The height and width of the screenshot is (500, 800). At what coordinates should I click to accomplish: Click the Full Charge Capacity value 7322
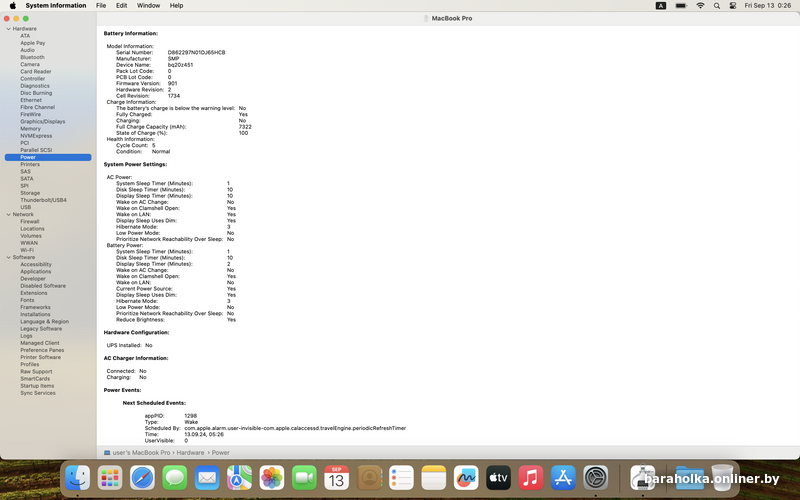pyautogui.click(x=245, y=127)
